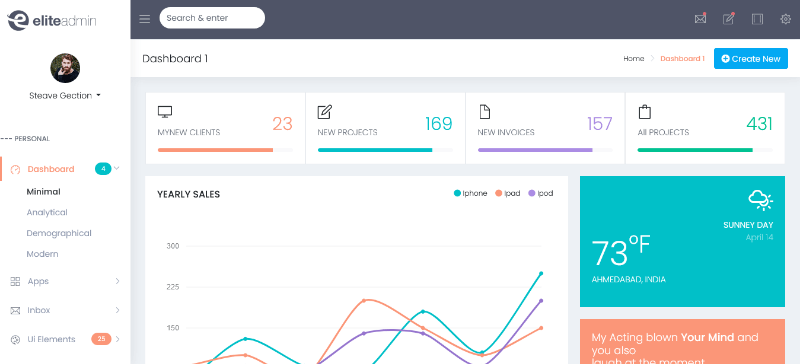Click the YEARLY SALES chart title
The width and height of the screenshot is (800, 364).
coord(188,195)
